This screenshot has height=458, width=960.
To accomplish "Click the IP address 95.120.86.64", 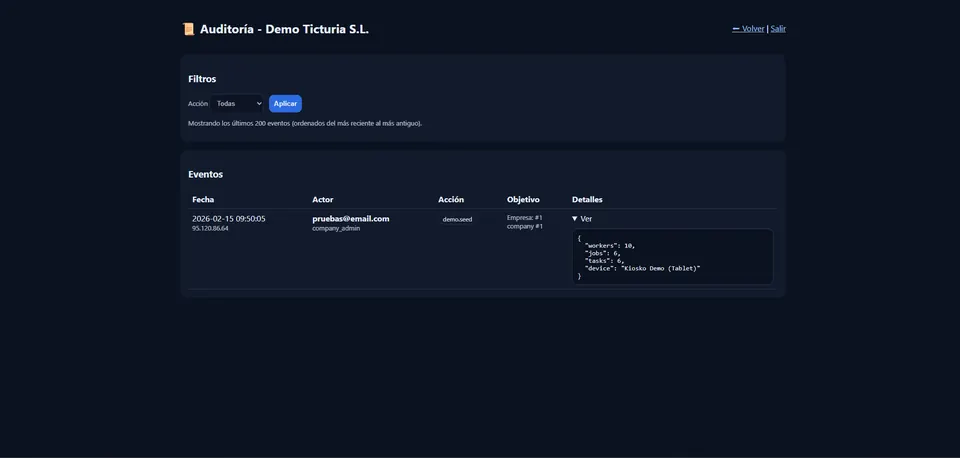I will coord(210,228).
